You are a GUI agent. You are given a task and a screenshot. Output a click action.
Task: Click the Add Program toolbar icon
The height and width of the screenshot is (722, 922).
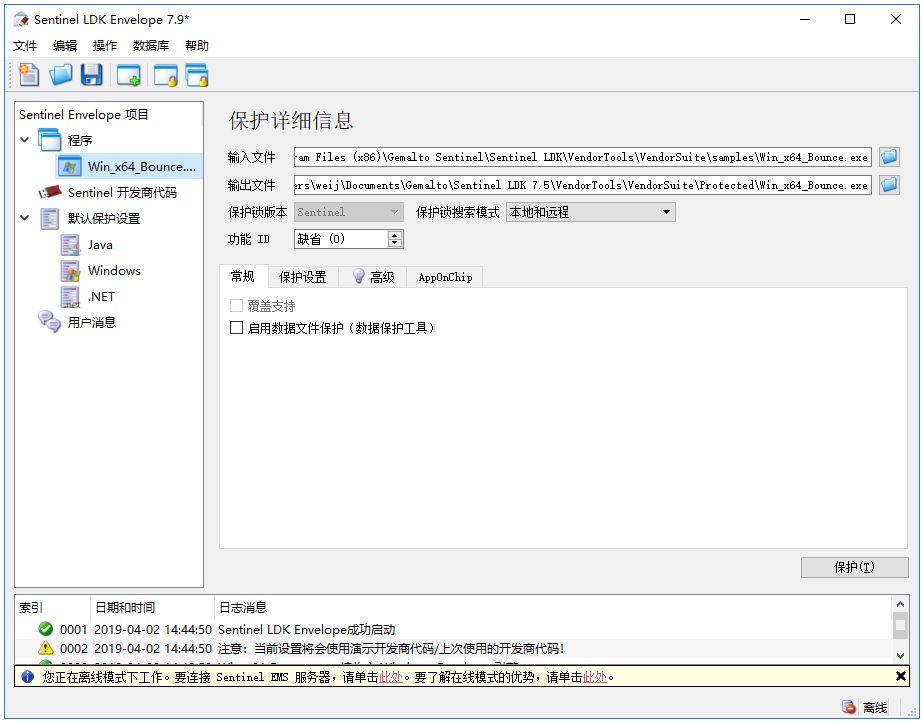coord(128,75)
